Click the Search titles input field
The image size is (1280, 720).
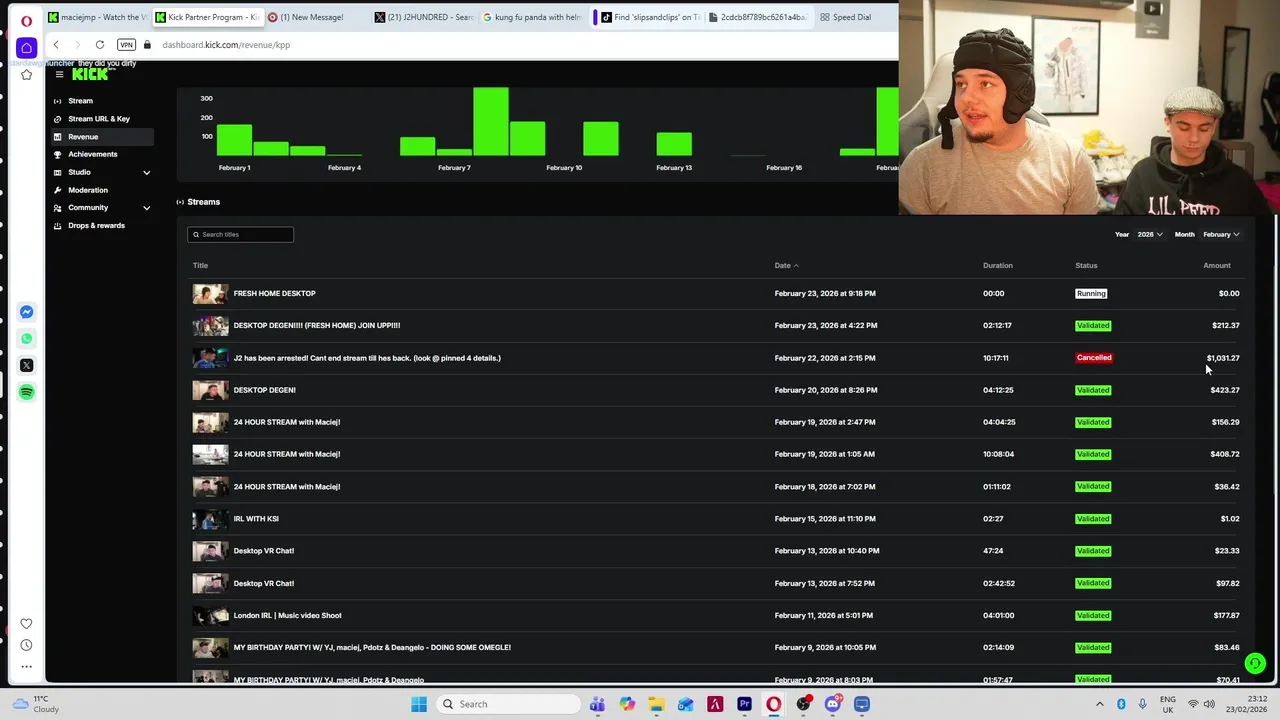240,234
